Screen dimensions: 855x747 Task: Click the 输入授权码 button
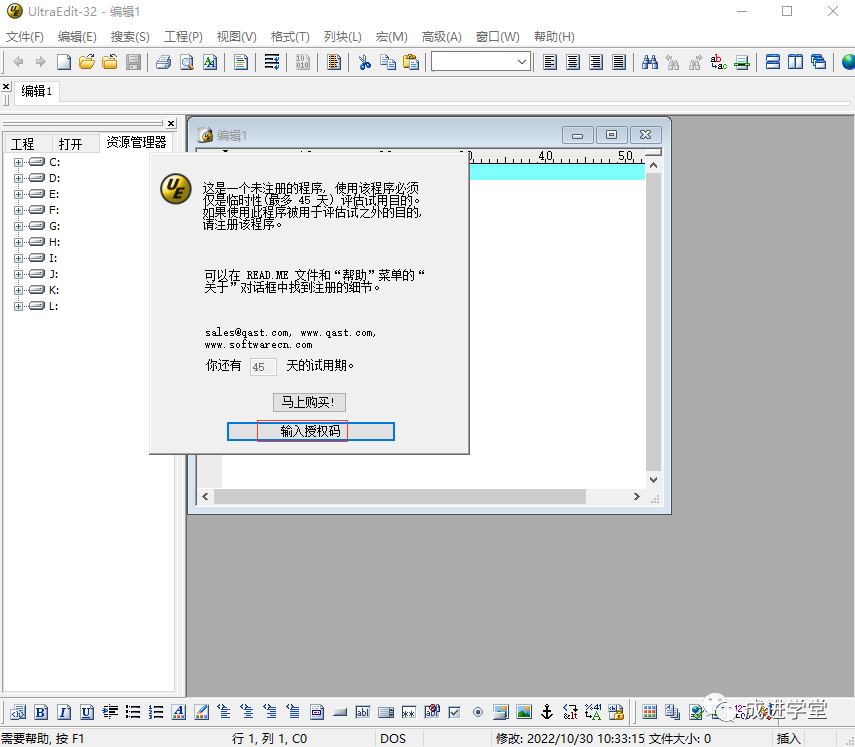tap(310, 431)
